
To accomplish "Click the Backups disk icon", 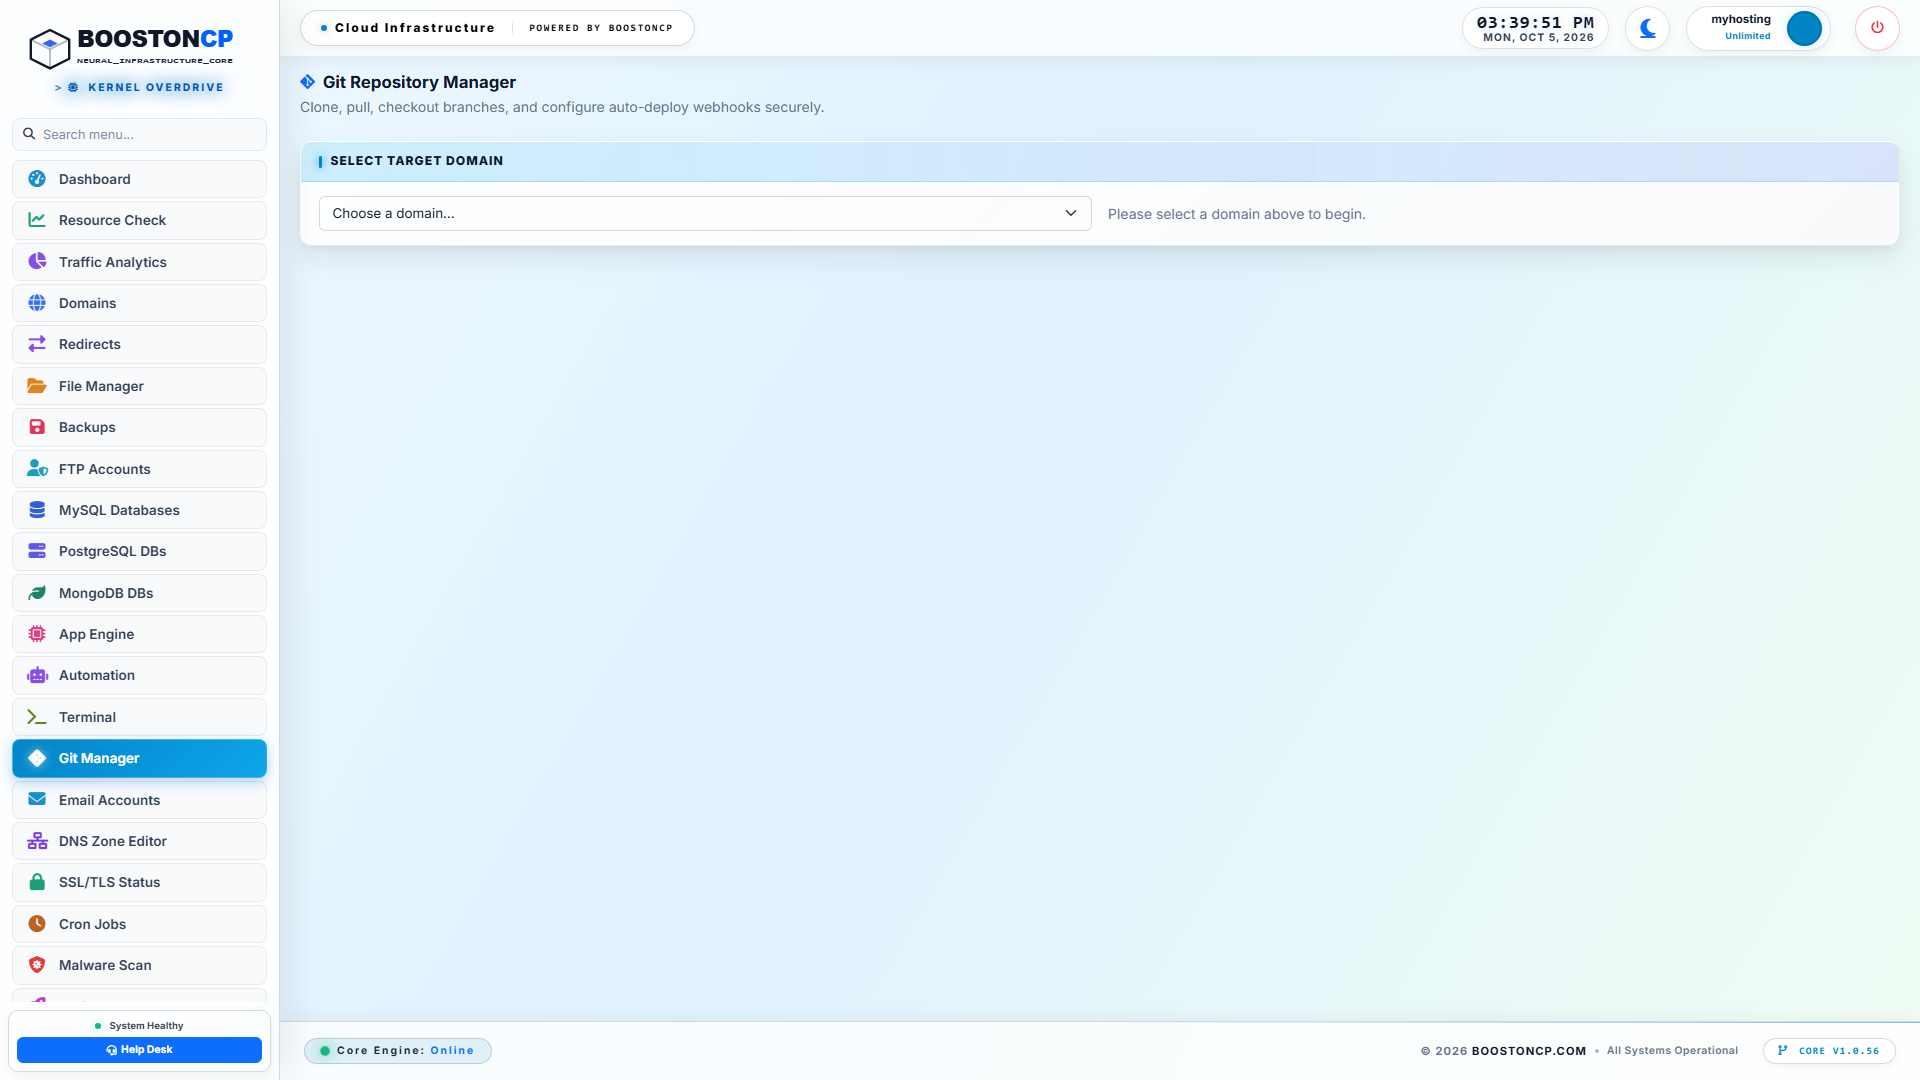I will pyautogui.click(x=37, y=427).
